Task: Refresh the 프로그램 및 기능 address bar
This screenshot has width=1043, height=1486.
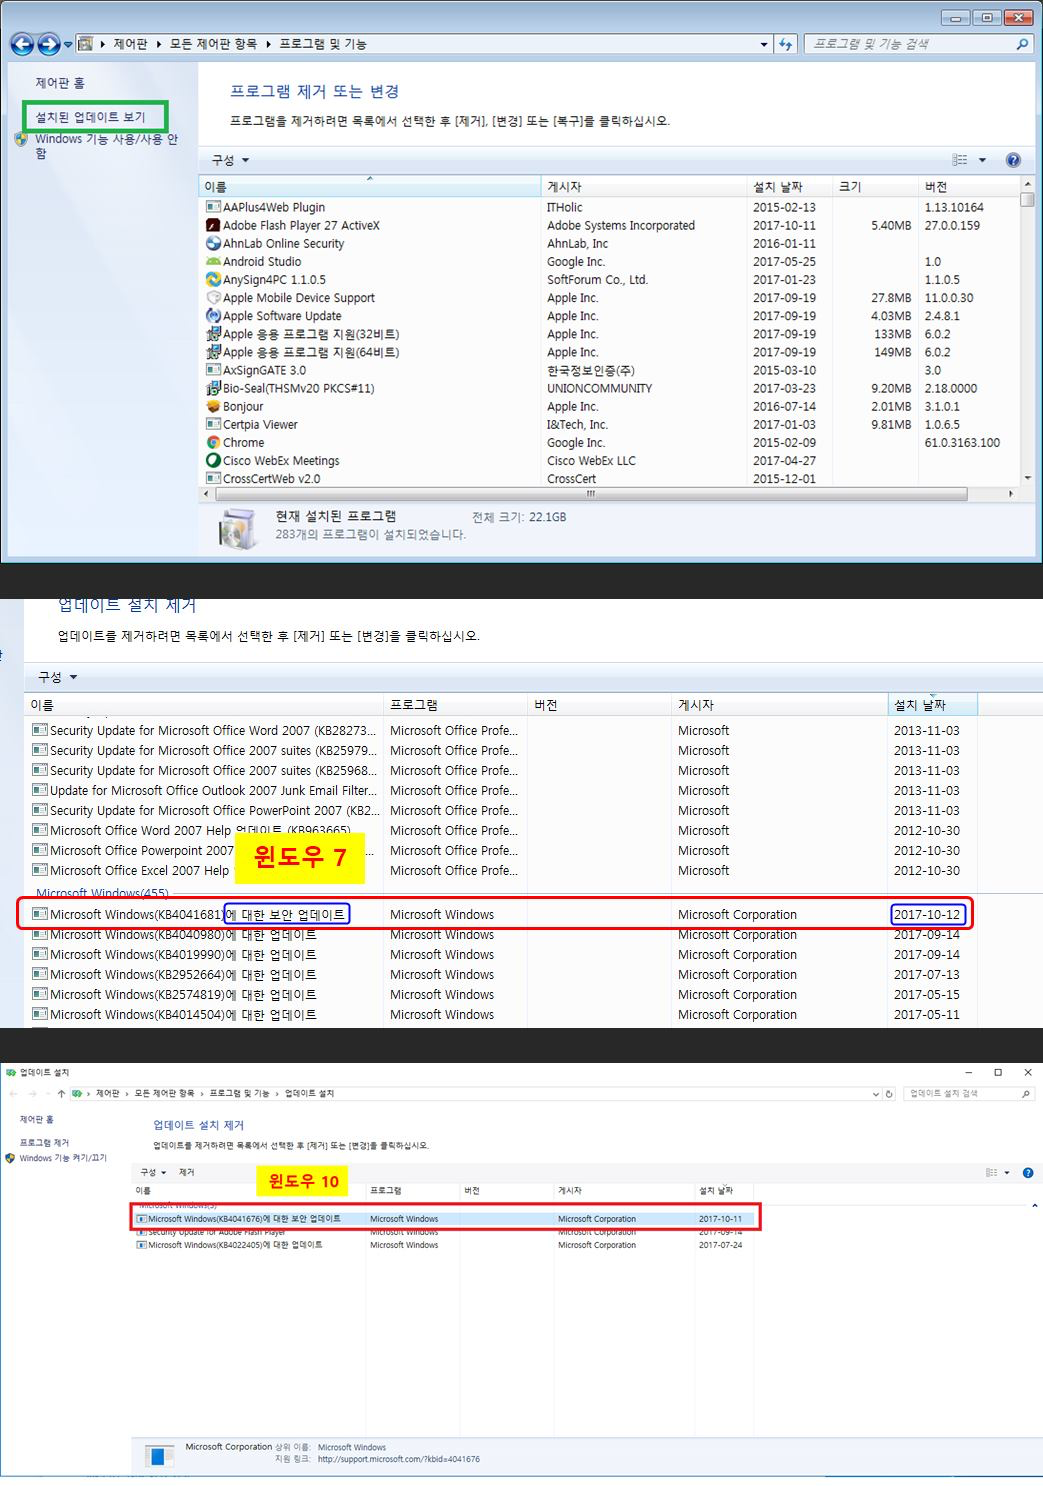Action: pyautogui.click(x=786, y=44)
